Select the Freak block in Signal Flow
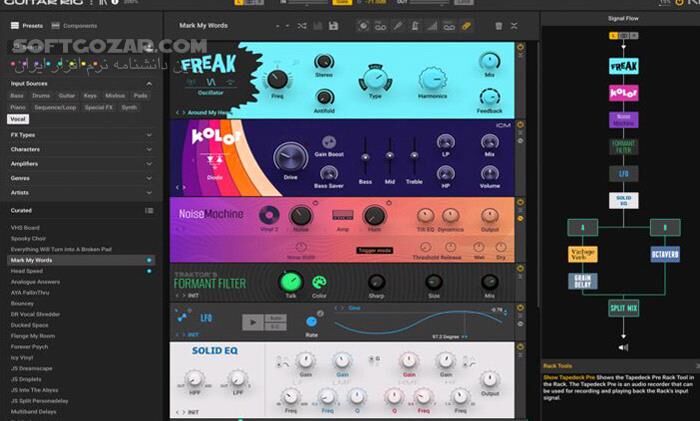 (x=624, y=66)
